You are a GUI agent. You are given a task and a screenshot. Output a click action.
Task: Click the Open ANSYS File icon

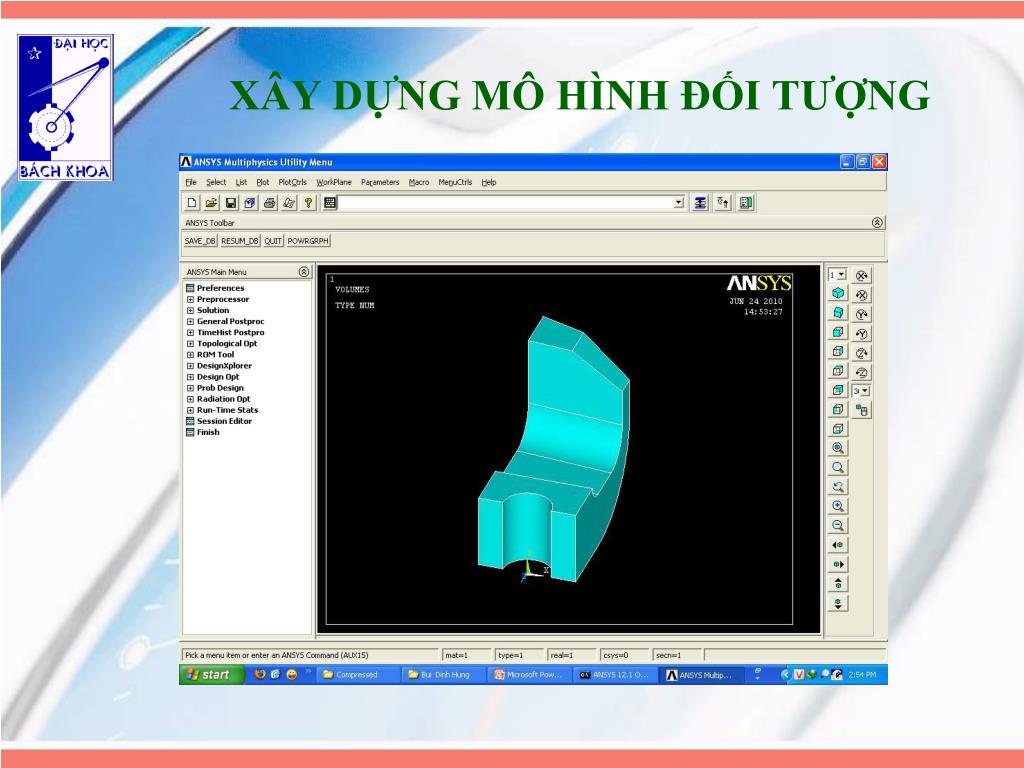211,203
